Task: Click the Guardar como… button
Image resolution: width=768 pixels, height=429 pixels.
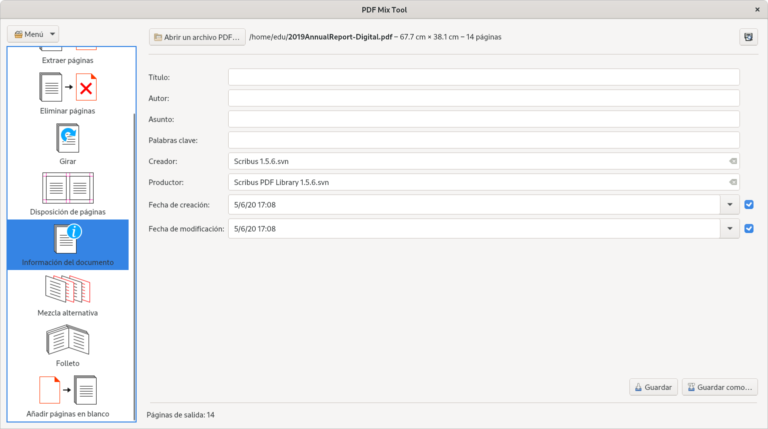Action: click(x=720, y=387)
